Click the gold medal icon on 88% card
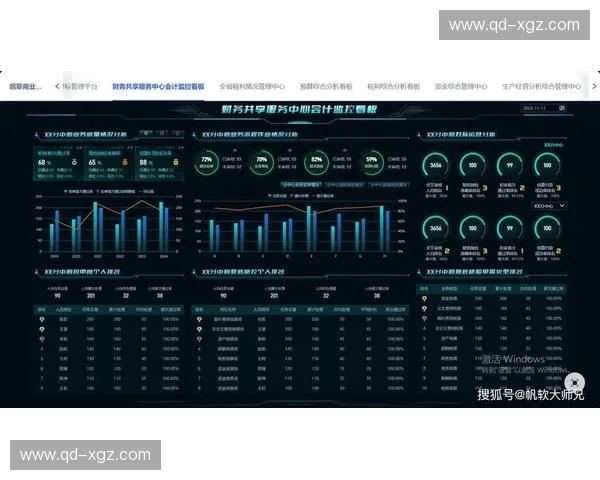600x480 pixels. pyautogui.click(x=176, y=162)
